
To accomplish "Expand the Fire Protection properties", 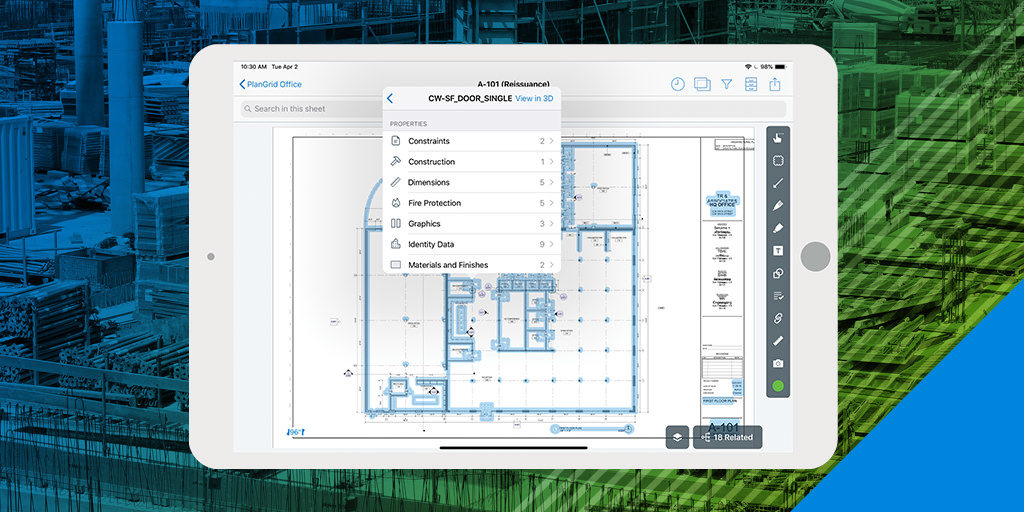I will pyautogui.click(x=472, y=203).
